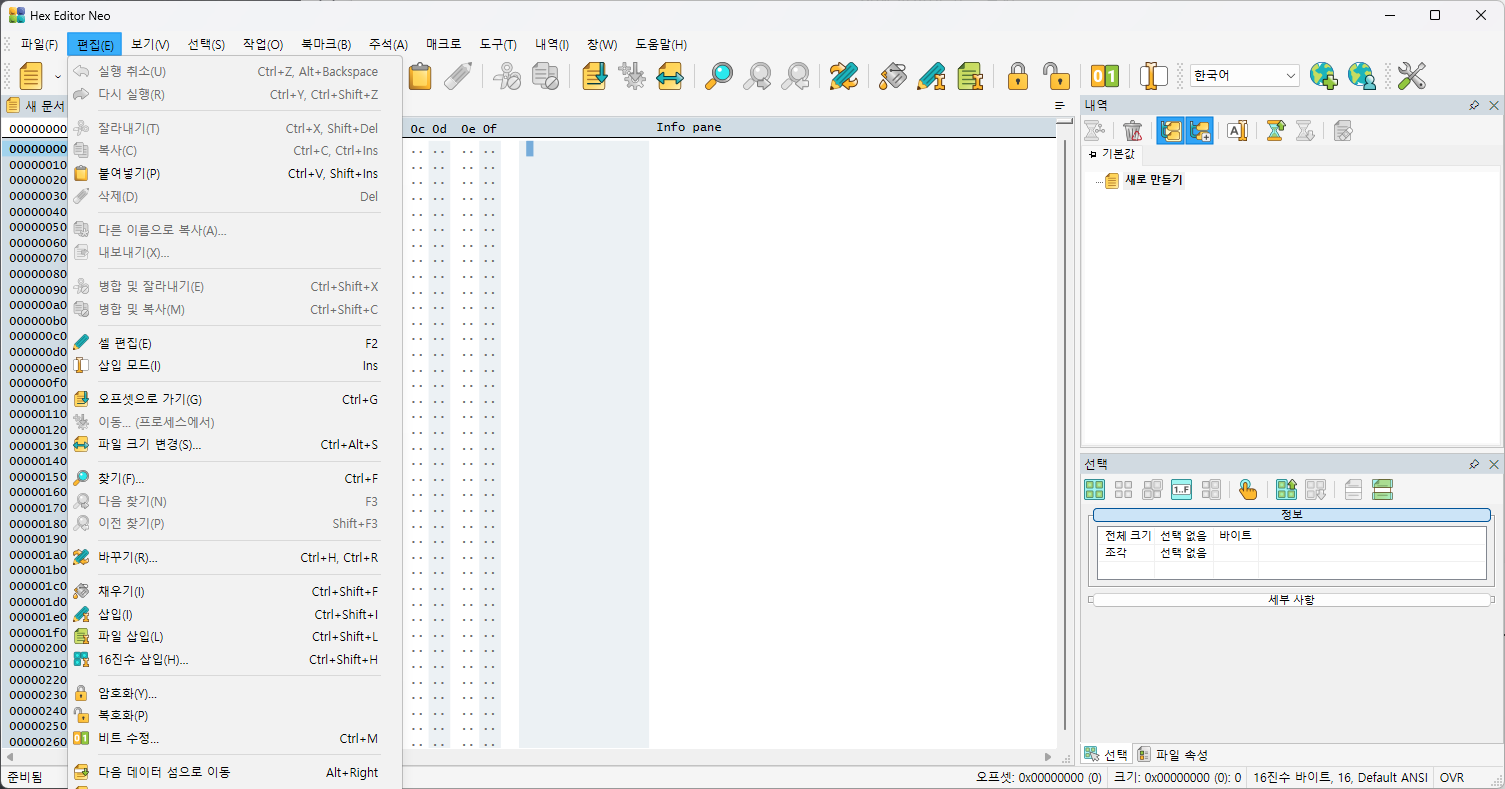Image resolution: width=1505 pixels, height=789 pixels.
Task: Close the 선택 panel
Action: [1494, 464]
